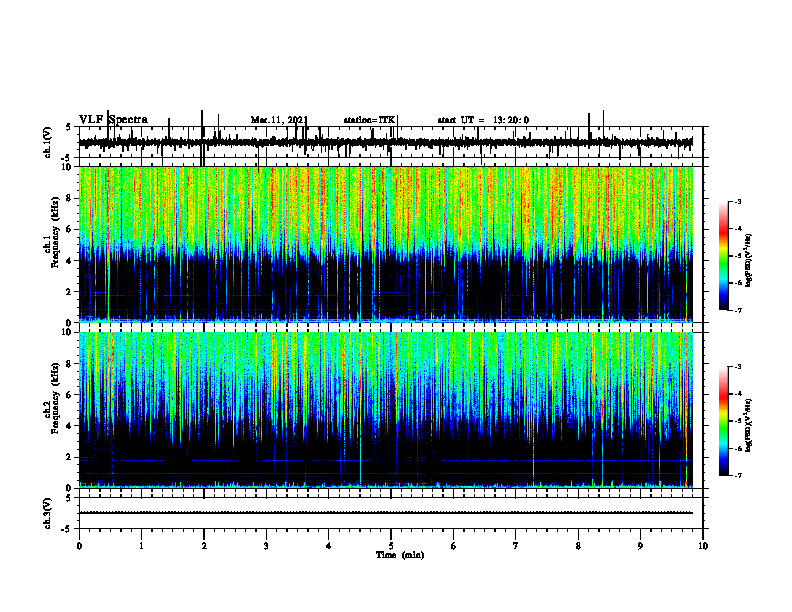Select the "Mar.11, 2021" date label
Image resolution: width=792 pixels, height=612 pixels.
pos(279,120)
